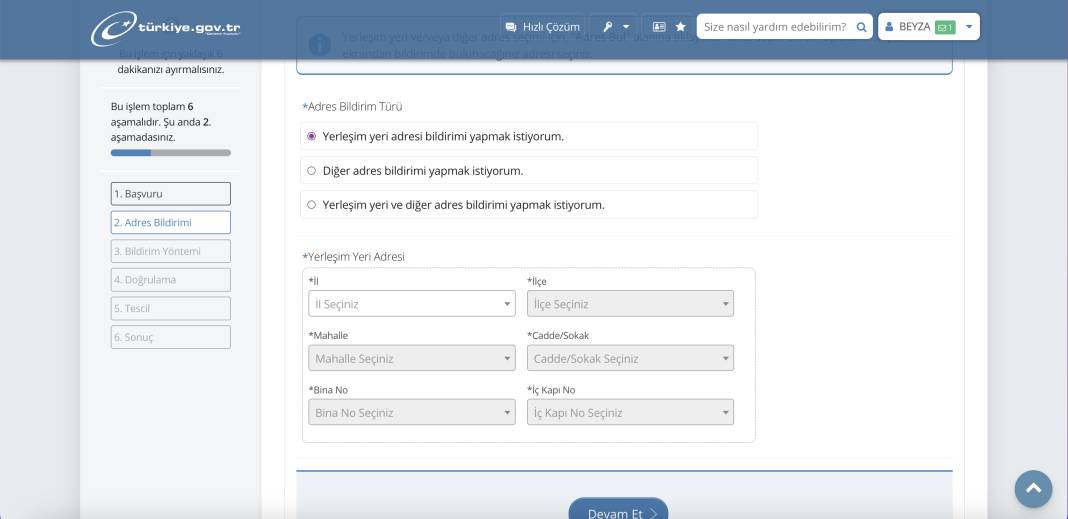Click the scroll-to-top arrow button
1068x519 pixels.
pos(1033,488)
